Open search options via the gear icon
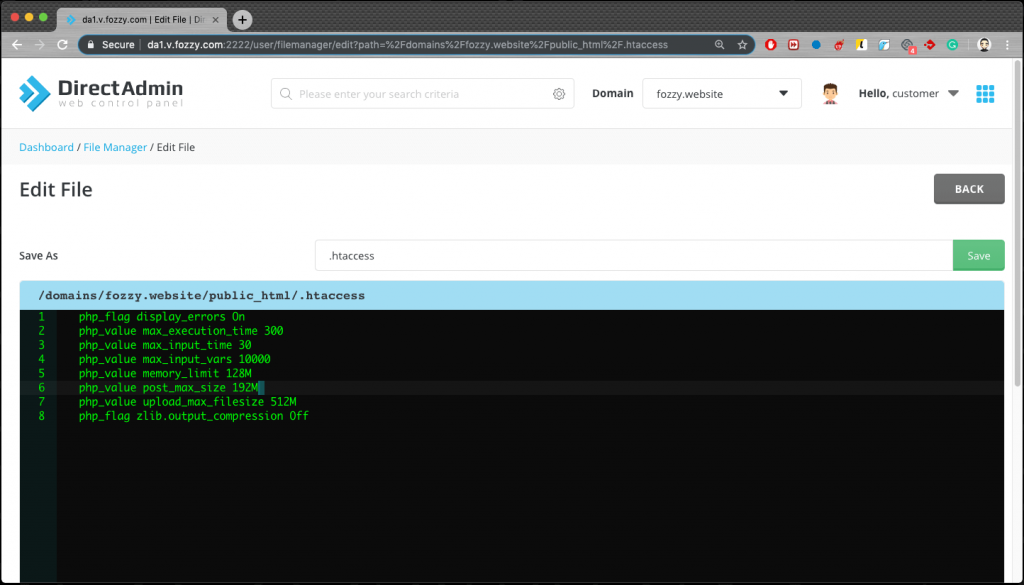This screenshot has height=585, width=1024. pos(559,93)
